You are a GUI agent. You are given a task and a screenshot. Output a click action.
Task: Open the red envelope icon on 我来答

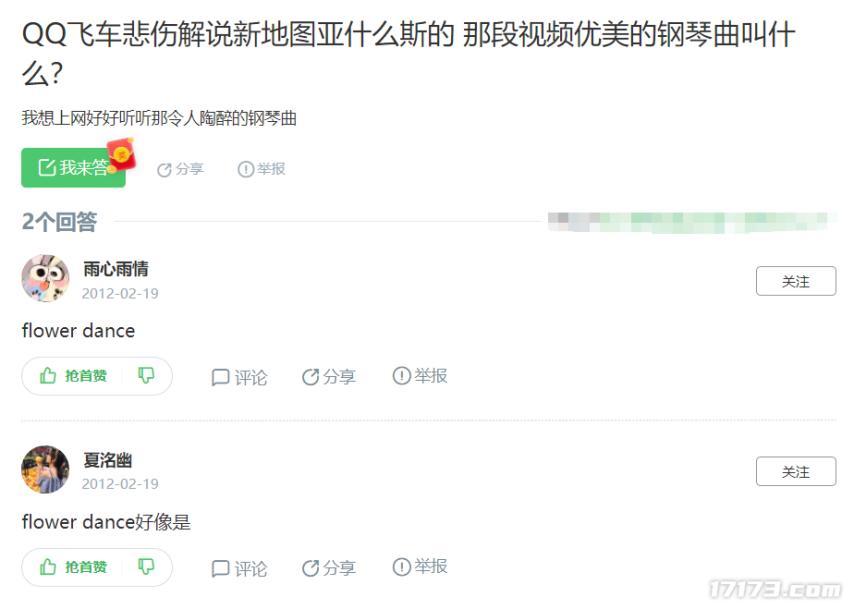tap(121, 153)
